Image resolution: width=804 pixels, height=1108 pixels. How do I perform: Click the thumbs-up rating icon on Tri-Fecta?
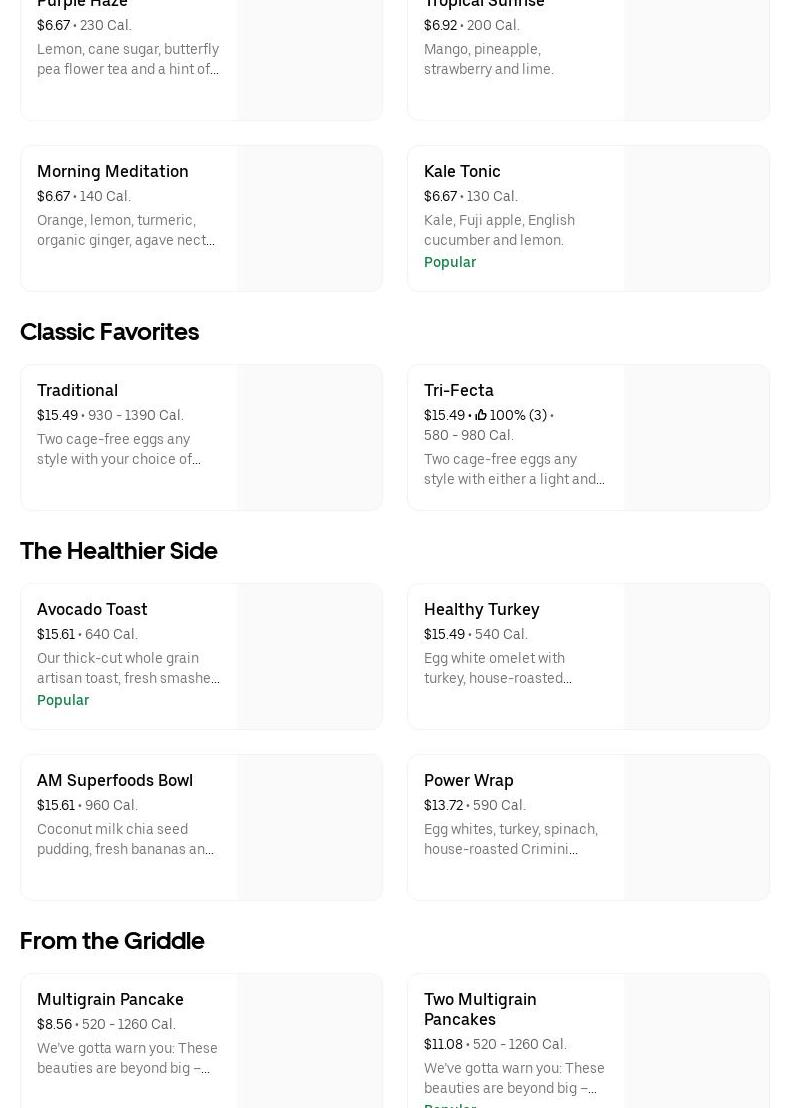[x=481, y=415]
